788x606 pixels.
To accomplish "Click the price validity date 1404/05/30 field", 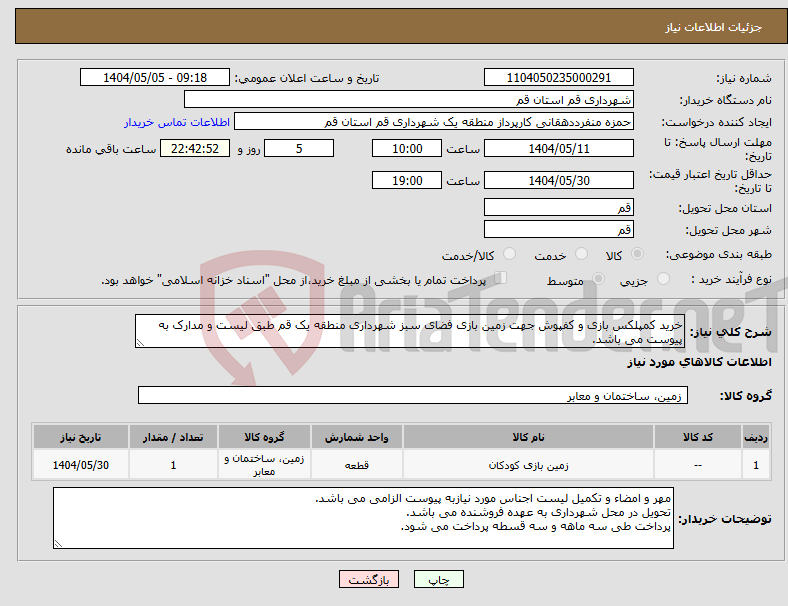I will pos(559,180).
